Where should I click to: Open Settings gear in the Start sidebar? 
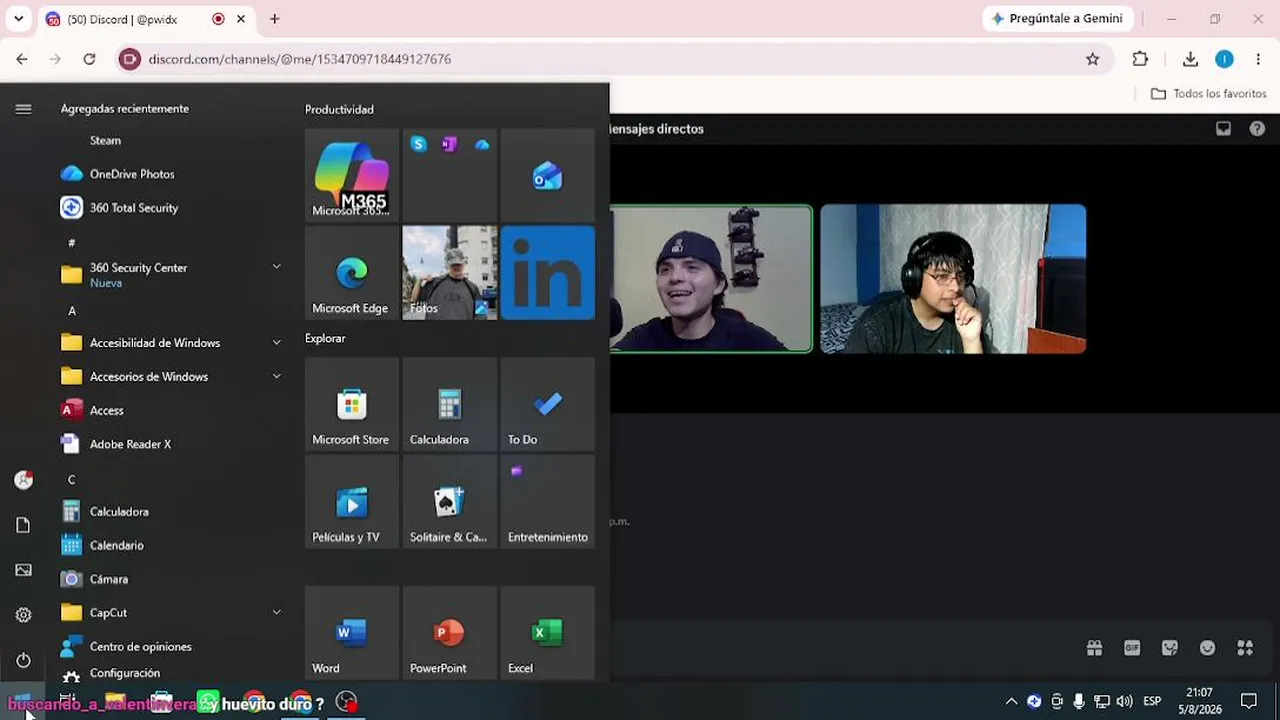23,615
